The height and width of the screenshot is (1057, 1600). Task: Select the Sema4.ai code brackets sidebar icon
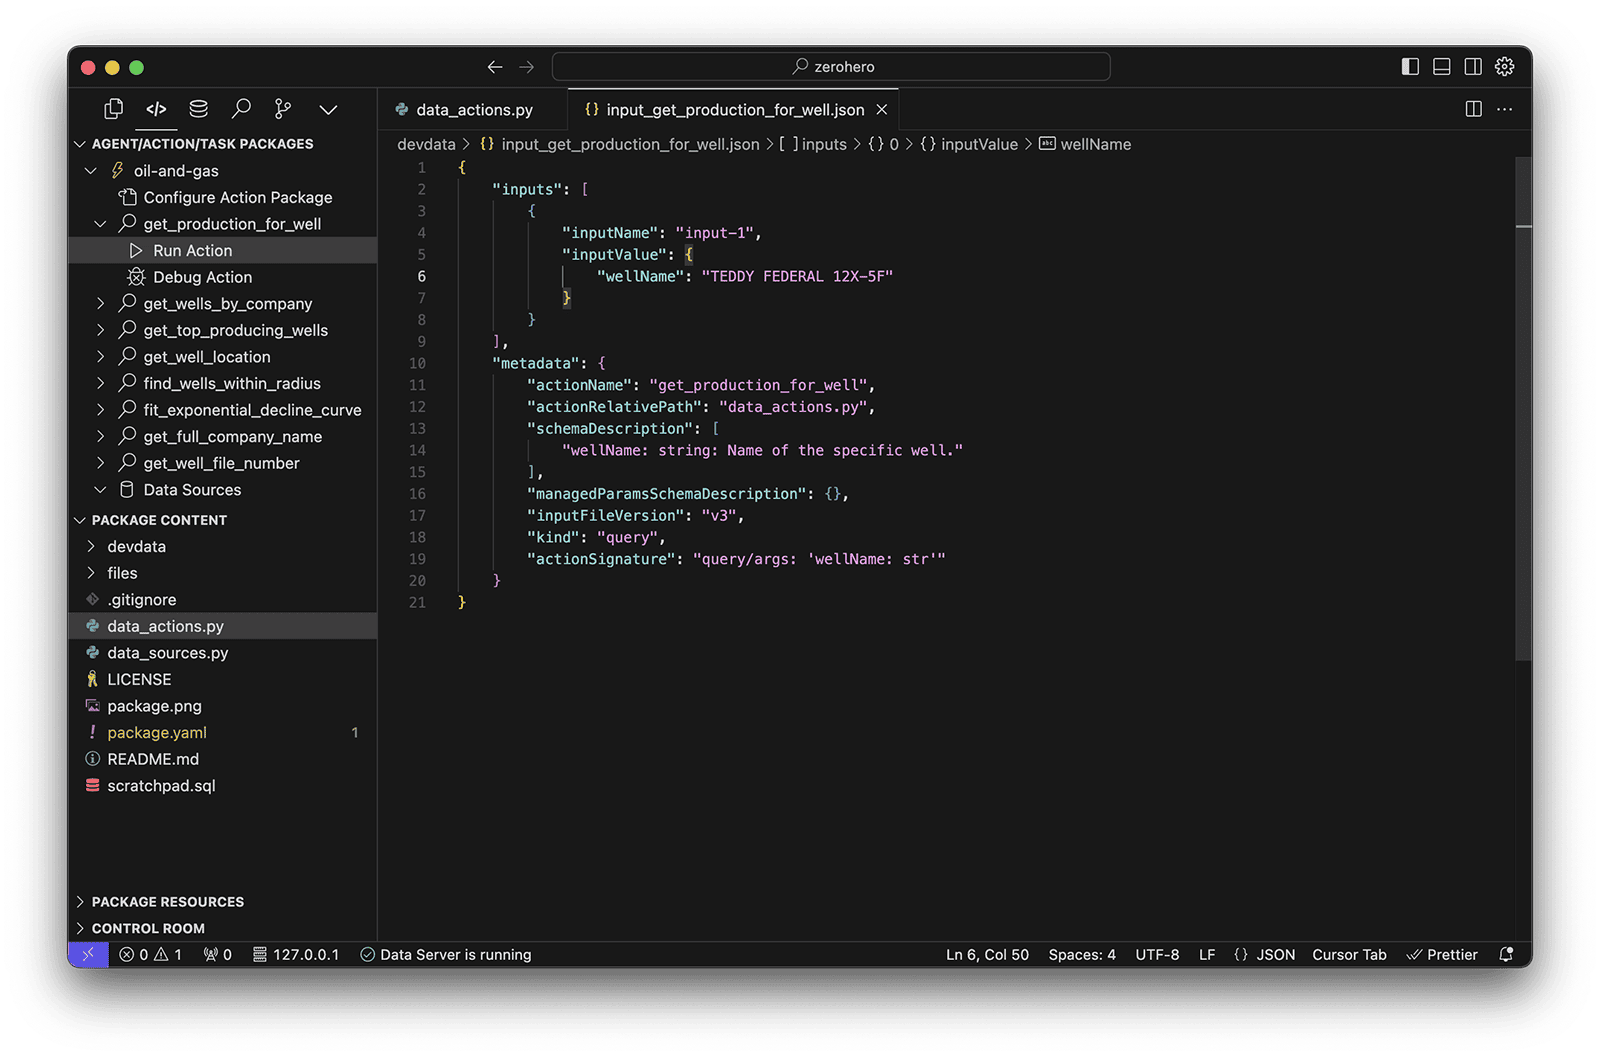point(156,109)
